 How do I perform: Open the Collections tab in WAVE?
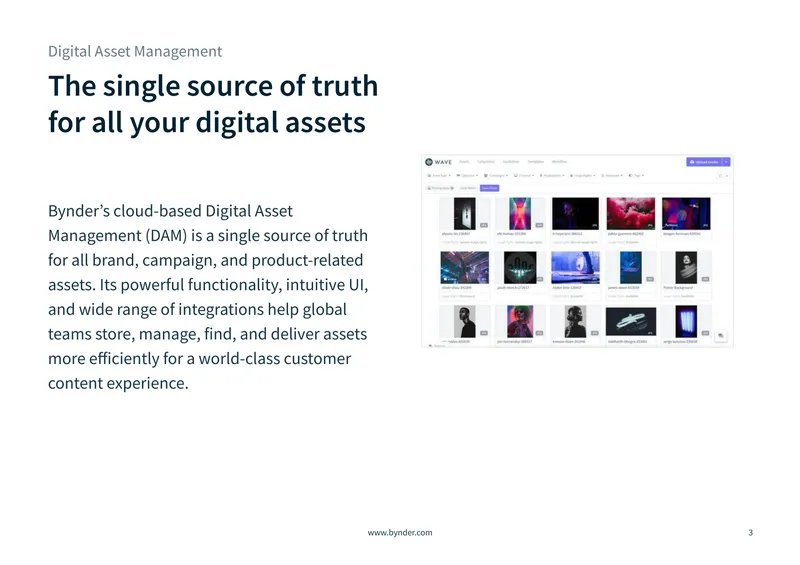click(x=486, y=162)
